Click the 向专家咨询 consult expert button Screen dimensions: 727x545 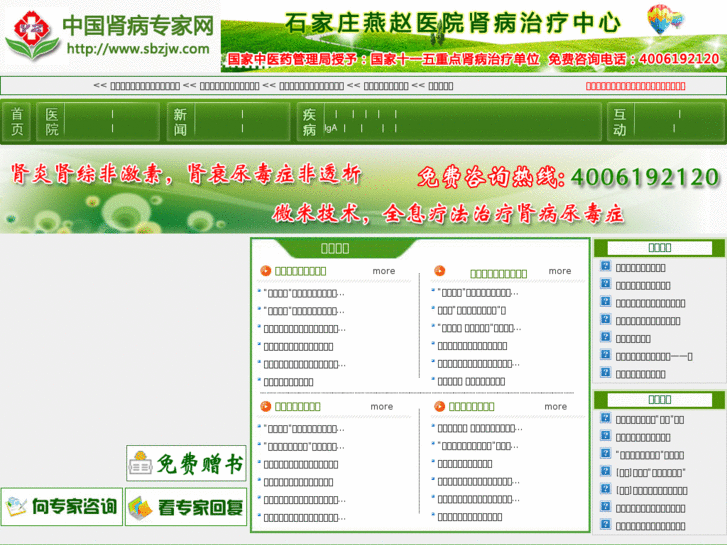coord(61,507)
